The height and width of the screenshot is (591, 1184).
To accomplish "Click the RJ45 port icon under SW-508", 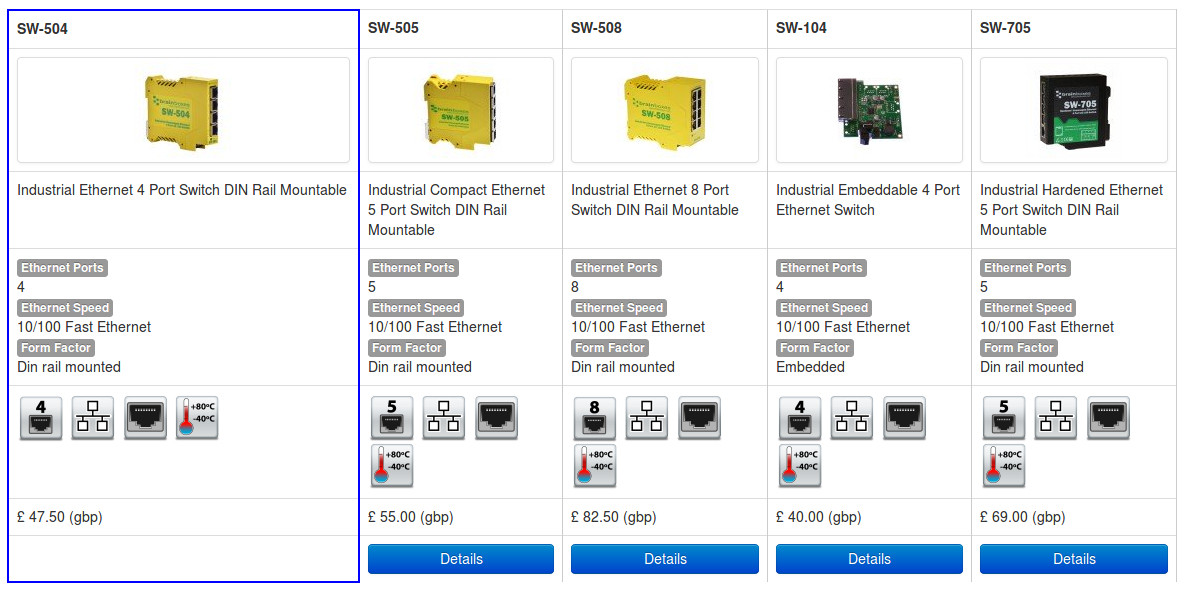I will tap(699, 418).
